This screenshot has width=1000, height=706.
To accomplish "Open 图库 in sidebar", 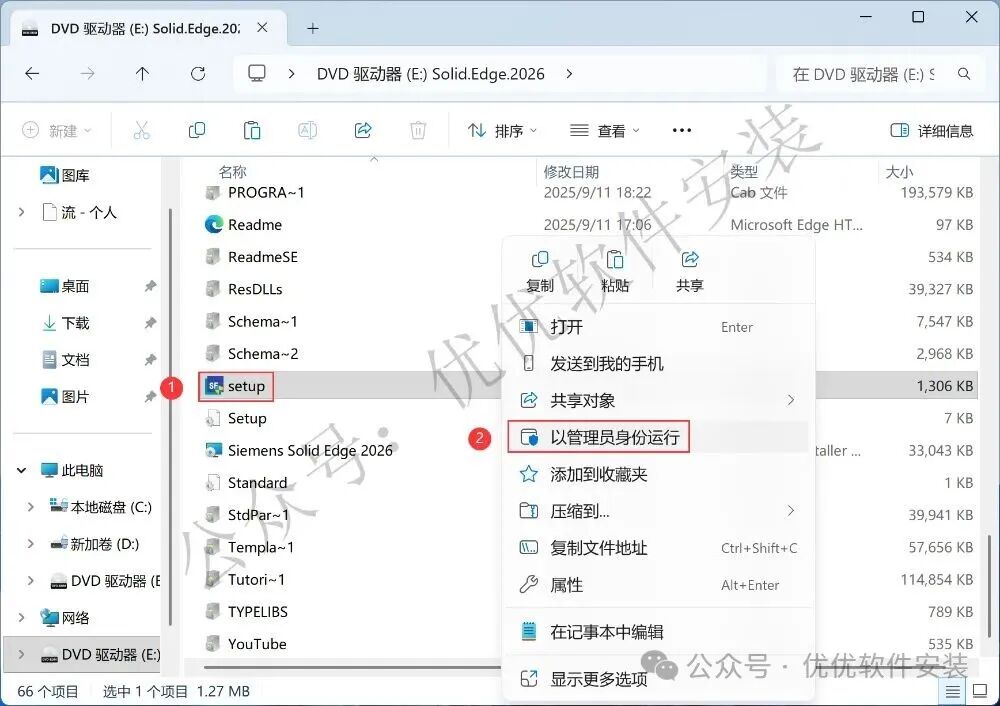I will tap(65, 175).
